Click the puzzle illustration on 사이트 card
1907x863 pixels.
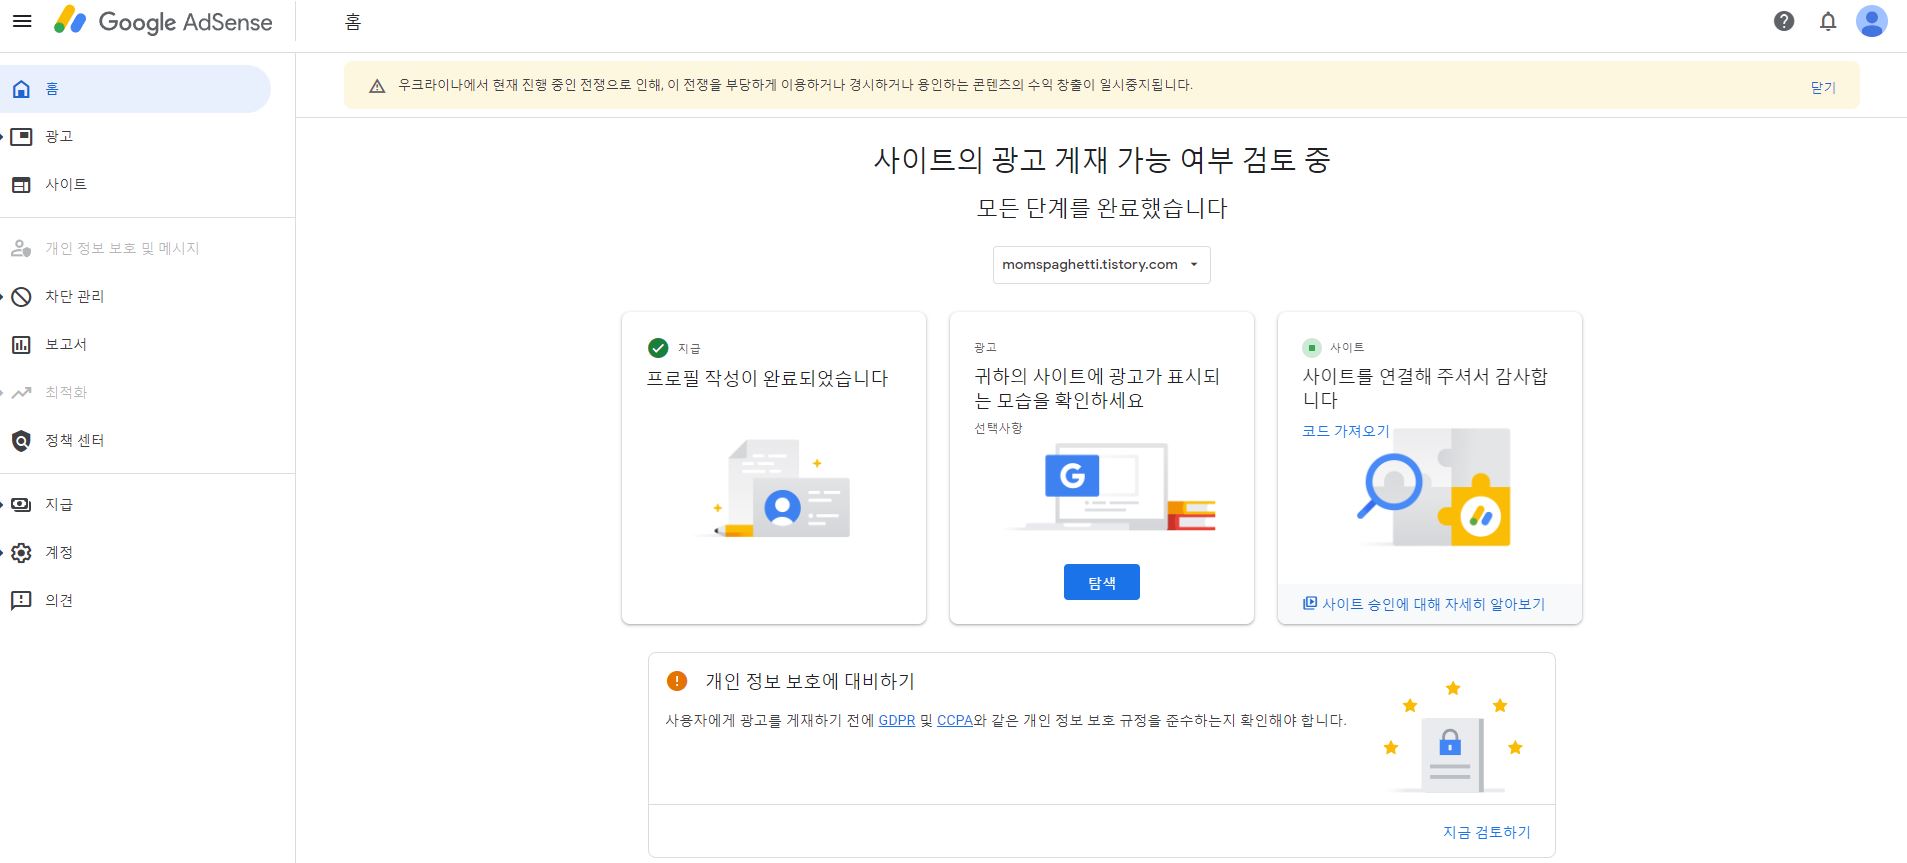point(1433,488)
